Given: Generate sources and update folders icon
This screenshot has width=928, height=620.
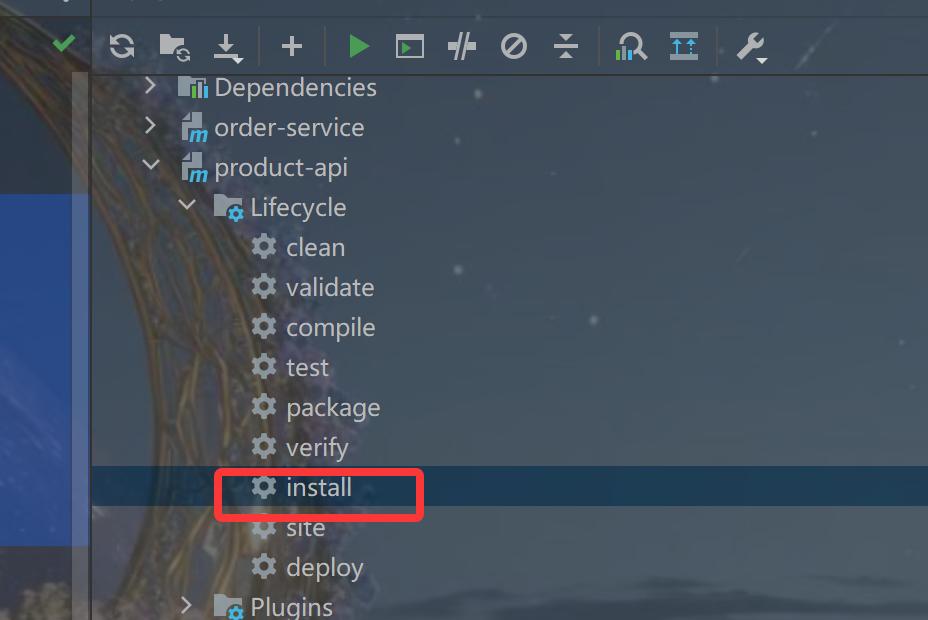Looking at the screenshot, I should pos(175,47).
